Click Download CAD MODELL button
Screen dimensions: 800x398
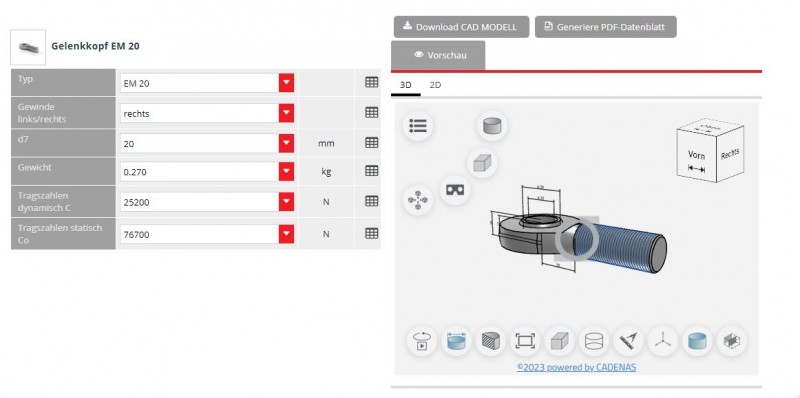coord(461,27)
